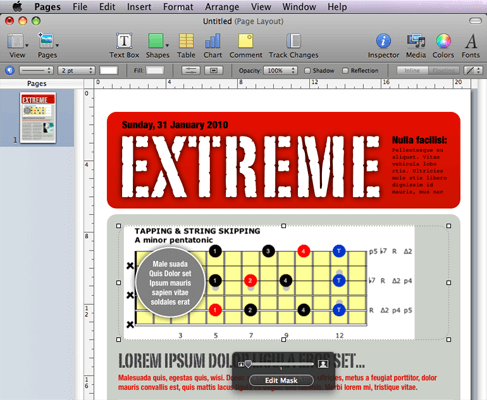
Task: Open the Media browser
Action: coord(416,45)
